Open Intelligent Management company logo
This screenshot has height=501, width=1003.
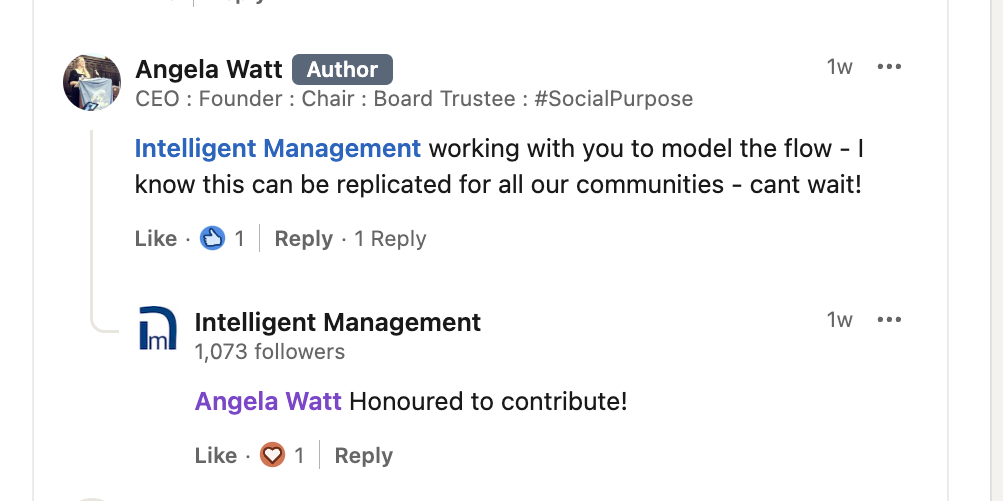point(157,329)
